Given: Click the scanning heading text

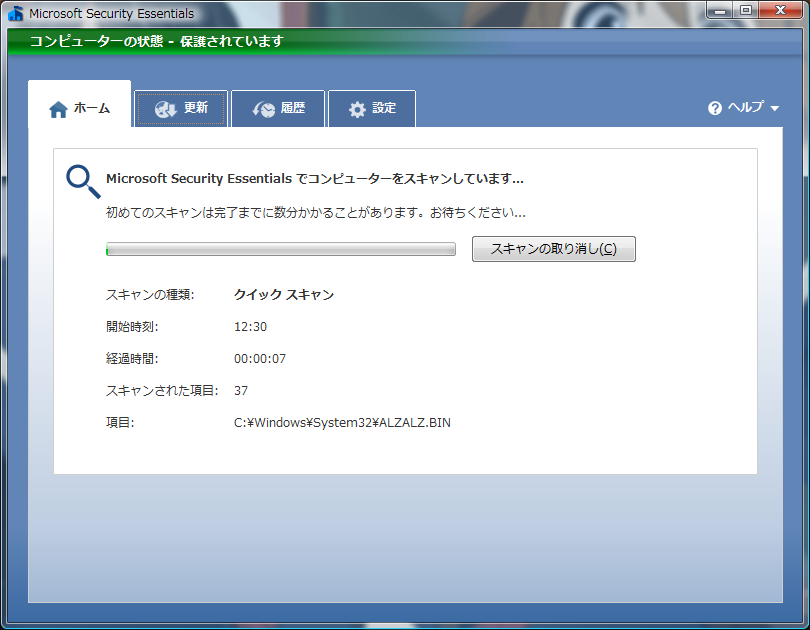Looking at the screenshot, I should tap(315, 179).
